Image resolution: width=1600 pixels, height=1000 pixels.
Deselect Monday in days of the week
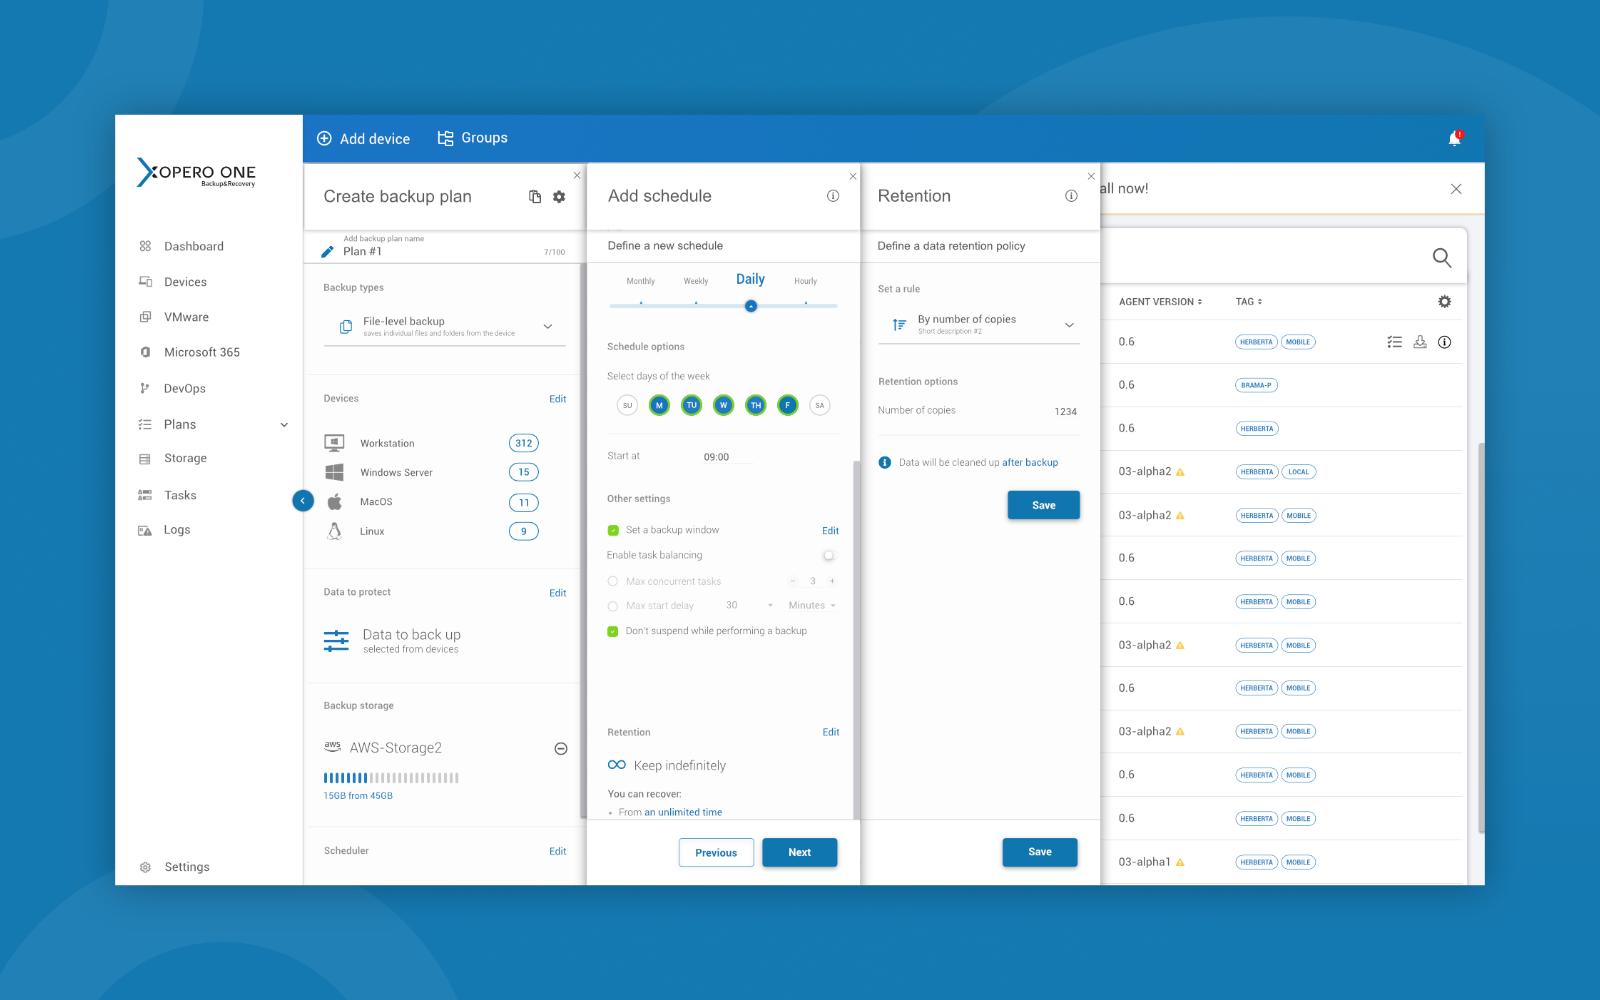coord(659,405)
